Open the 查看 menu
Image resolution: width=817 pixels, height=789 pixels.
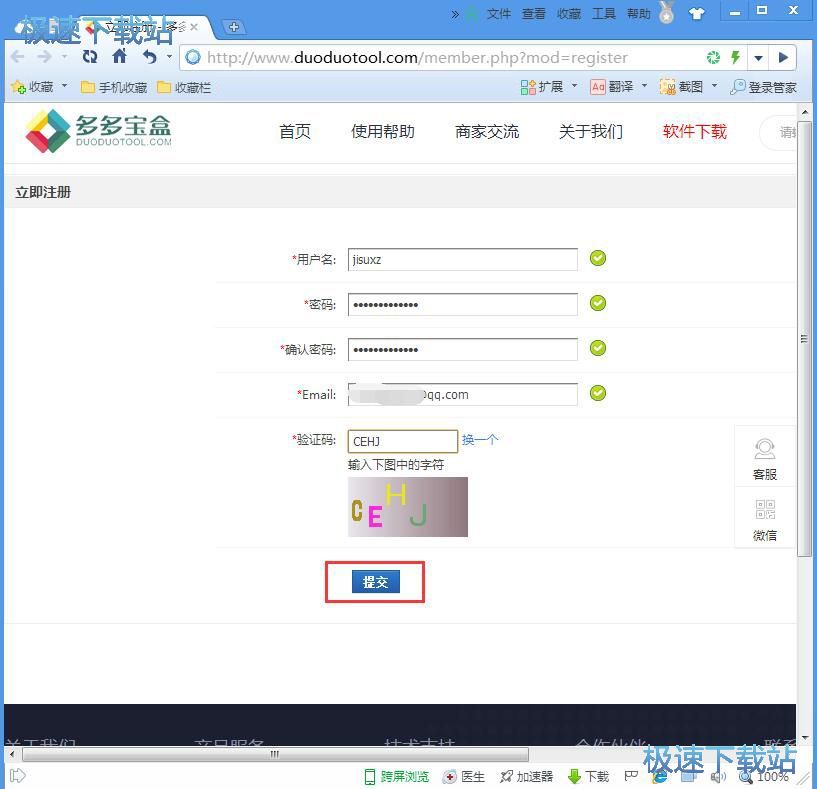point(534,14)
